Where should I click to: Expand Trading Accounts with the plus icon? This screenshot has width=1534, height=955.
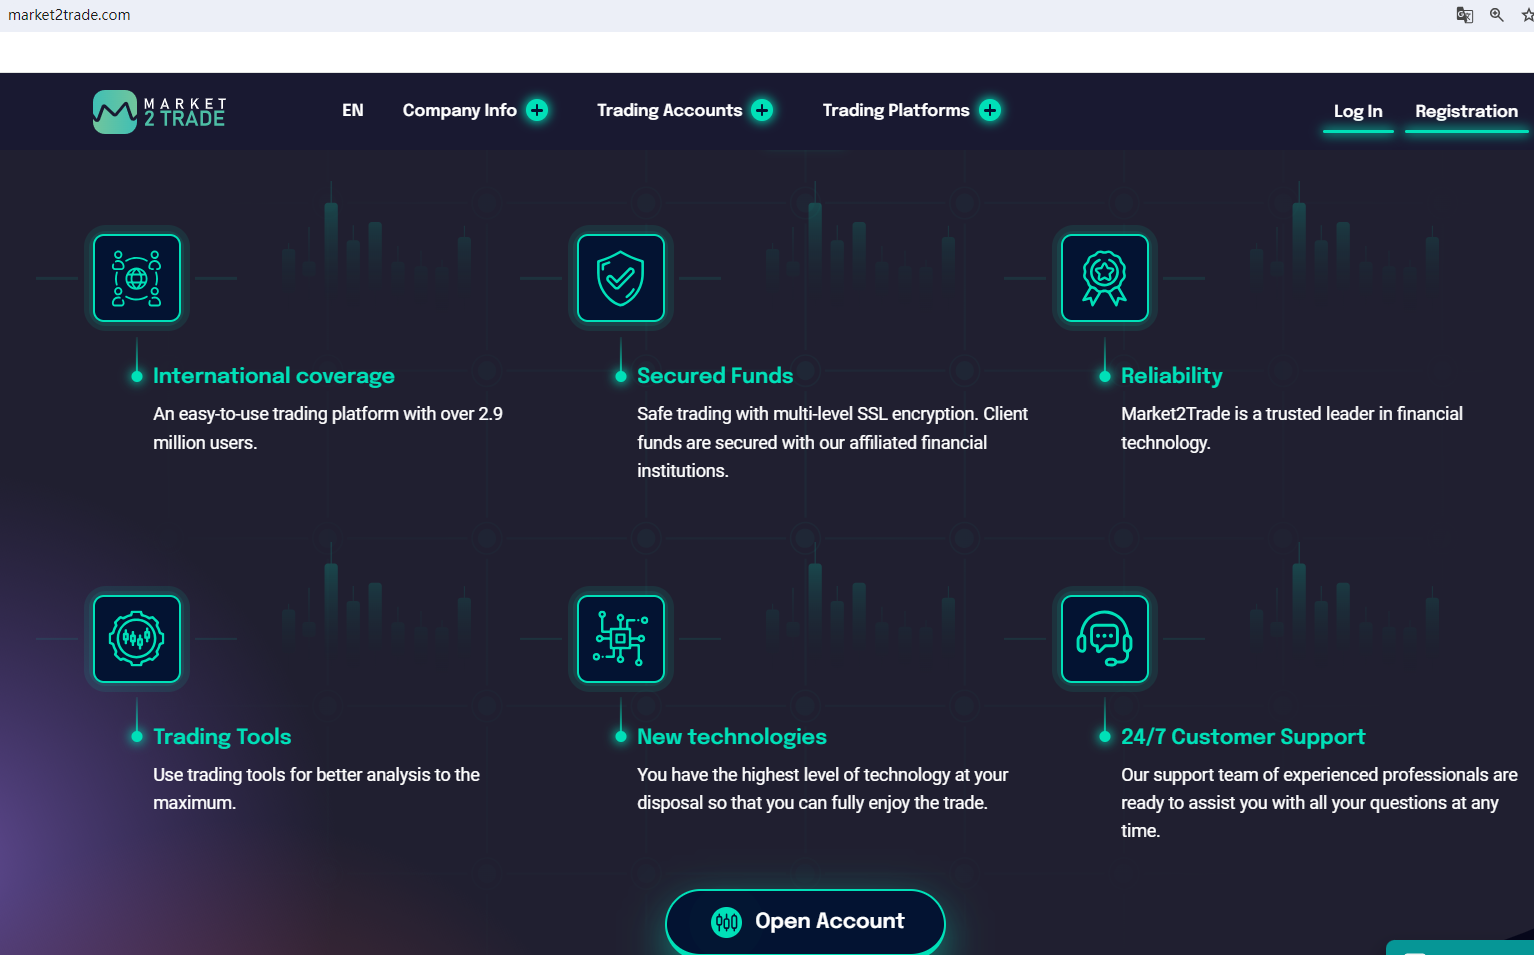tap(762, 110)
